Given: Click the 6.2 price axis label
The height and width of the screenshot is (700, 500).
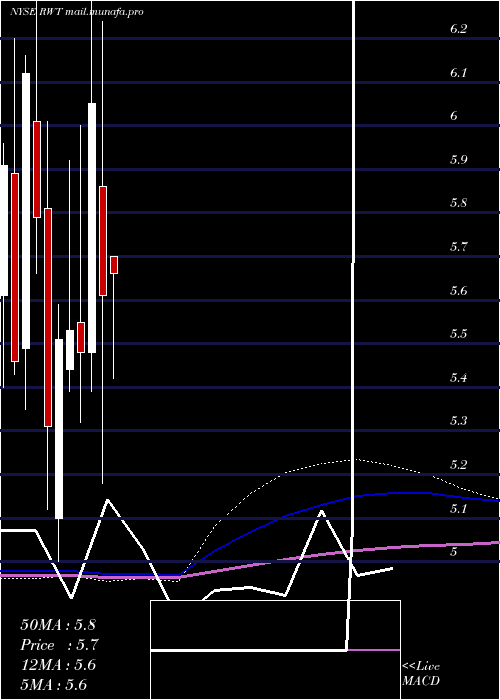Looking at the screenshot, I should pyautogui.click(x=458, y=29).
